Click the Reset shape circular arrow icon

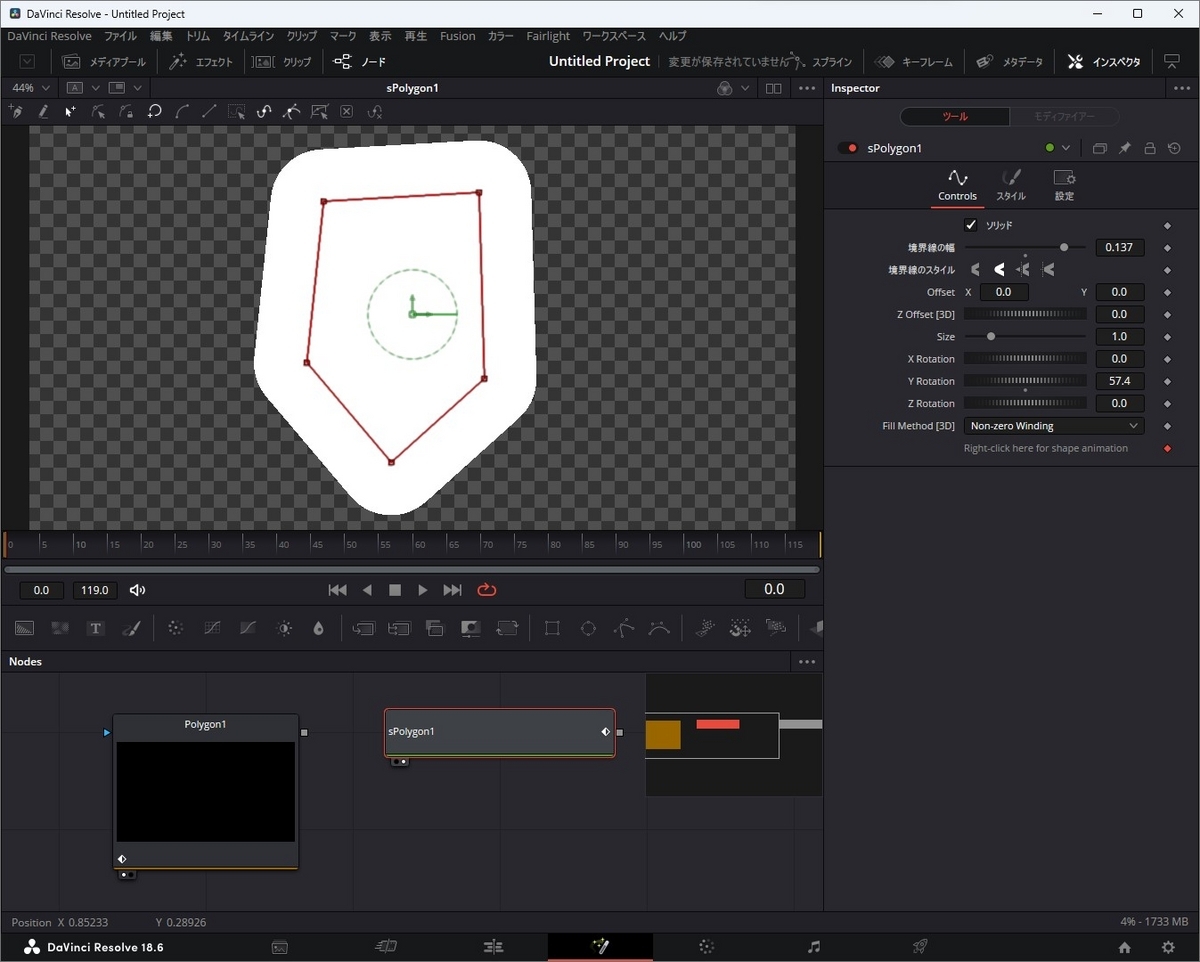click(155, 112)
